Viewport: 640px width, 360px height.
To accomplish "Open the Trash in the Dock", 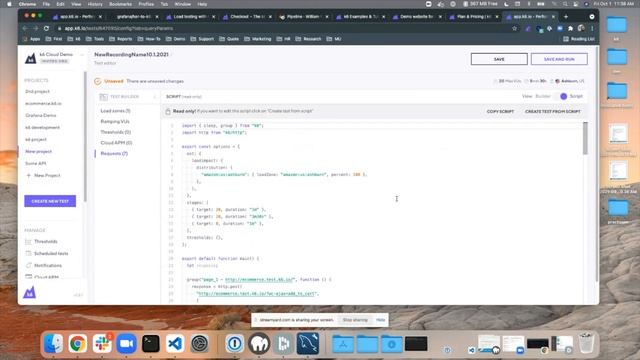I will click(586, 343).
